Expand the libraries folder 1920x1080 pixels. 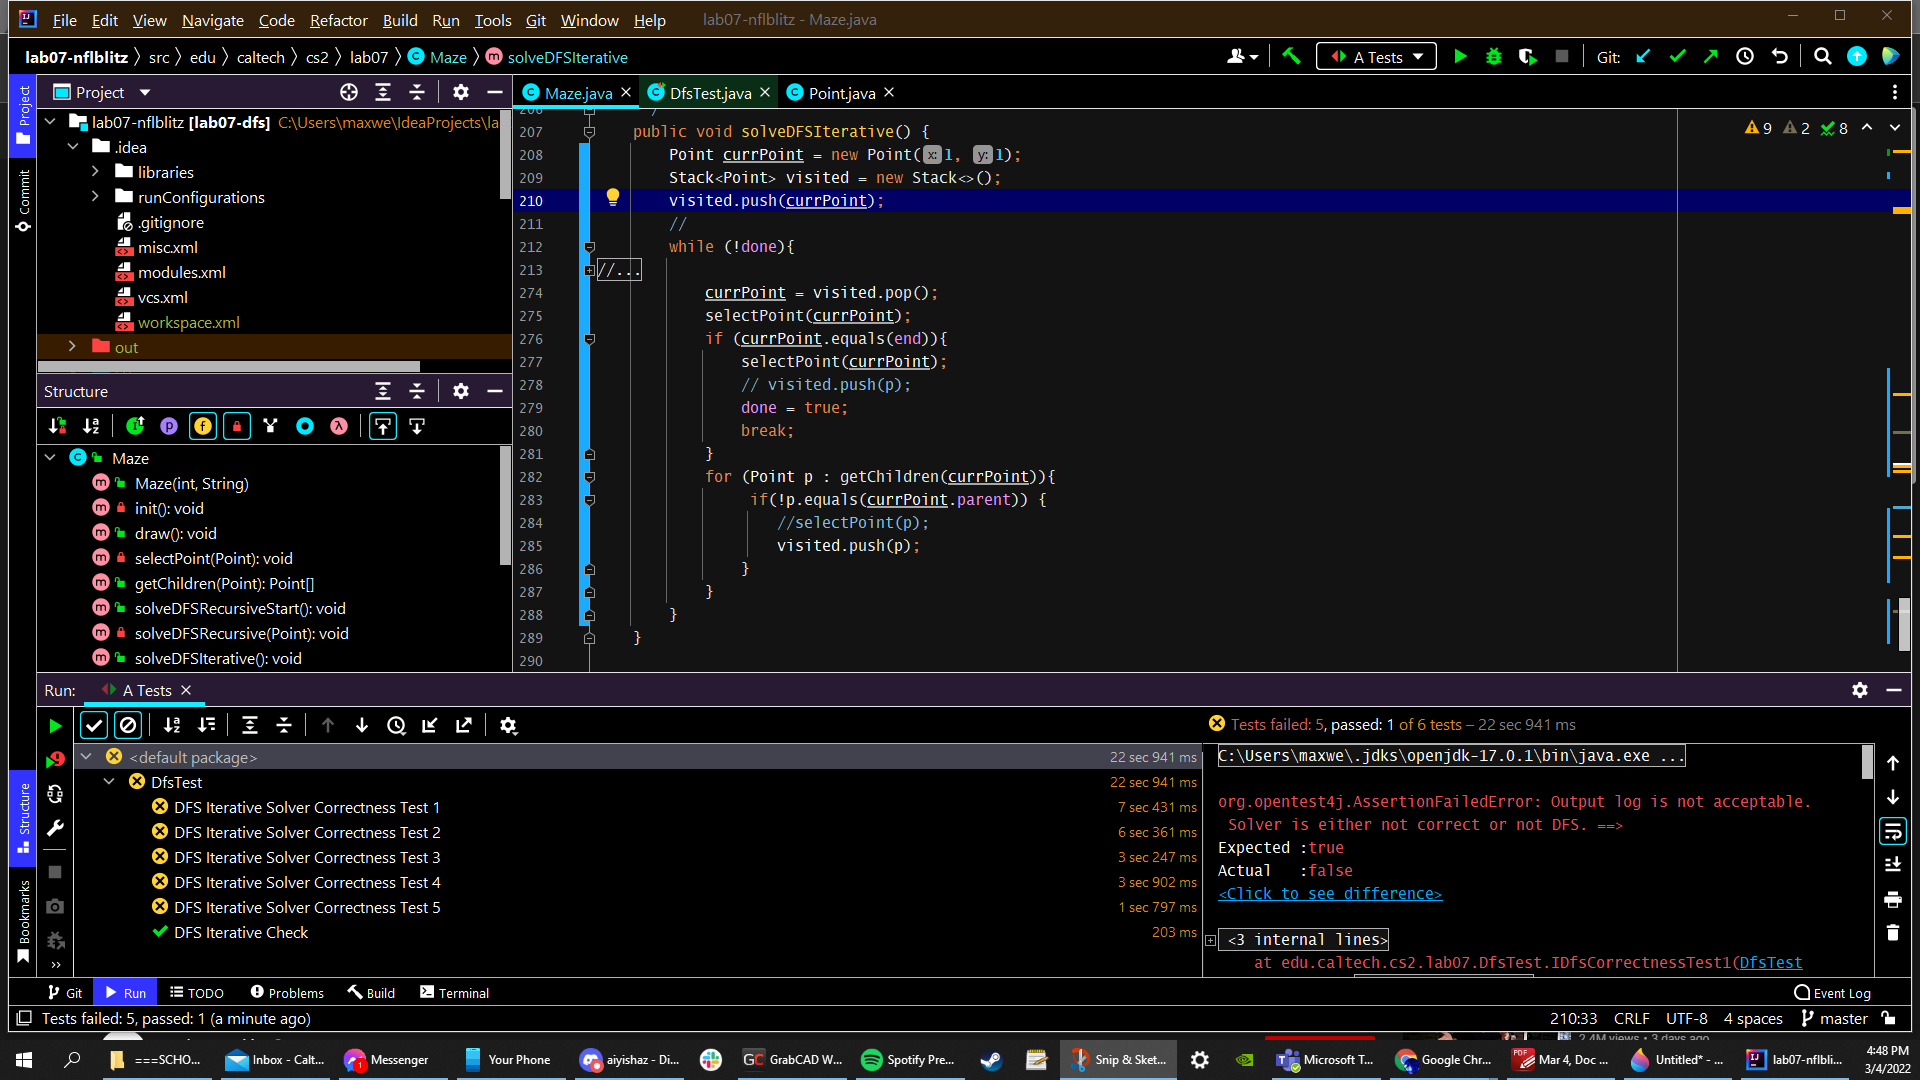pyautogui.click(x=96, y=172)
